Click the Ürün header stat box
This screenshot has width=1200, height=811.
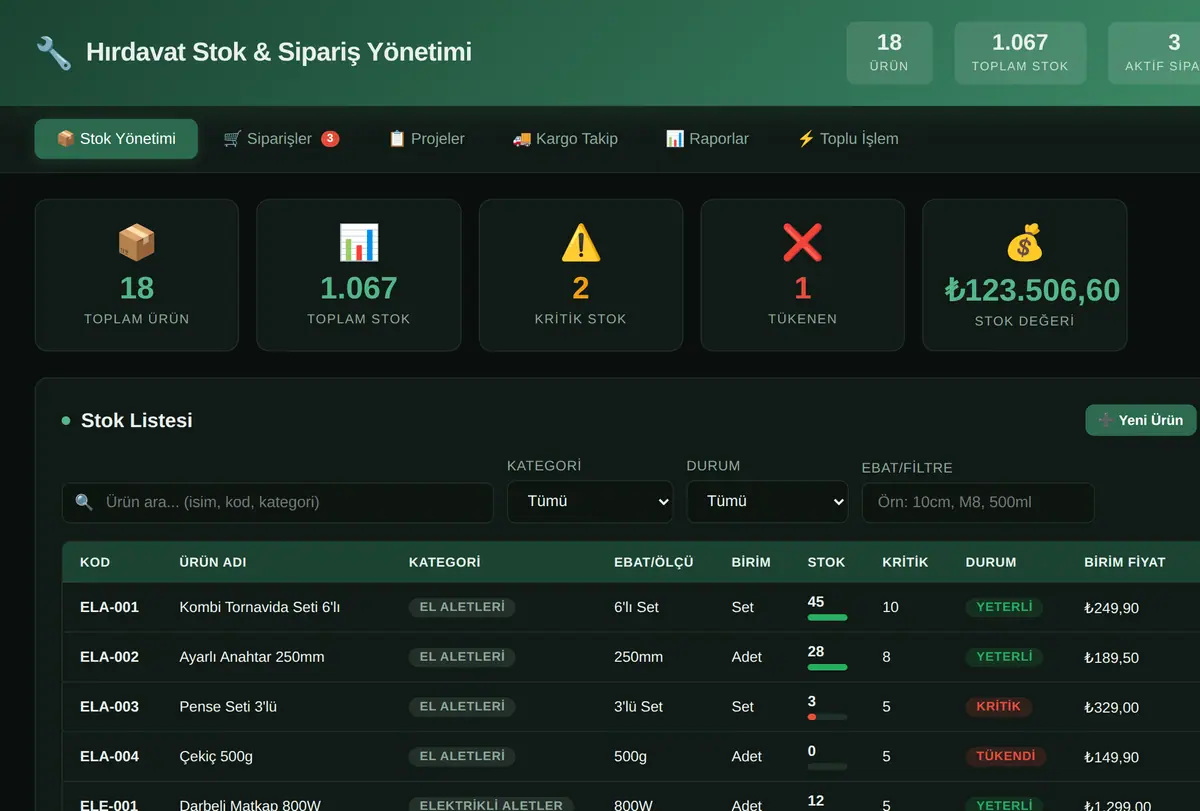point(889,53)
